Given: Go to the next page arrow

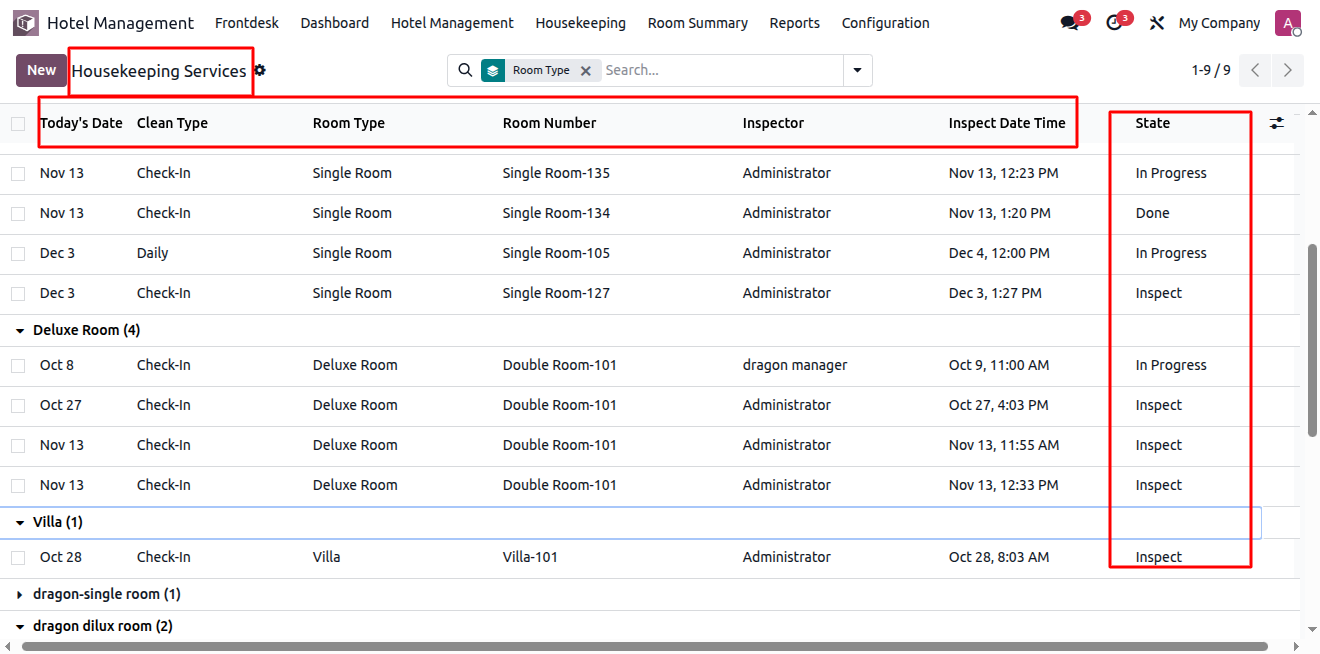Looking at the screenshot, I should click(1288, 70).
